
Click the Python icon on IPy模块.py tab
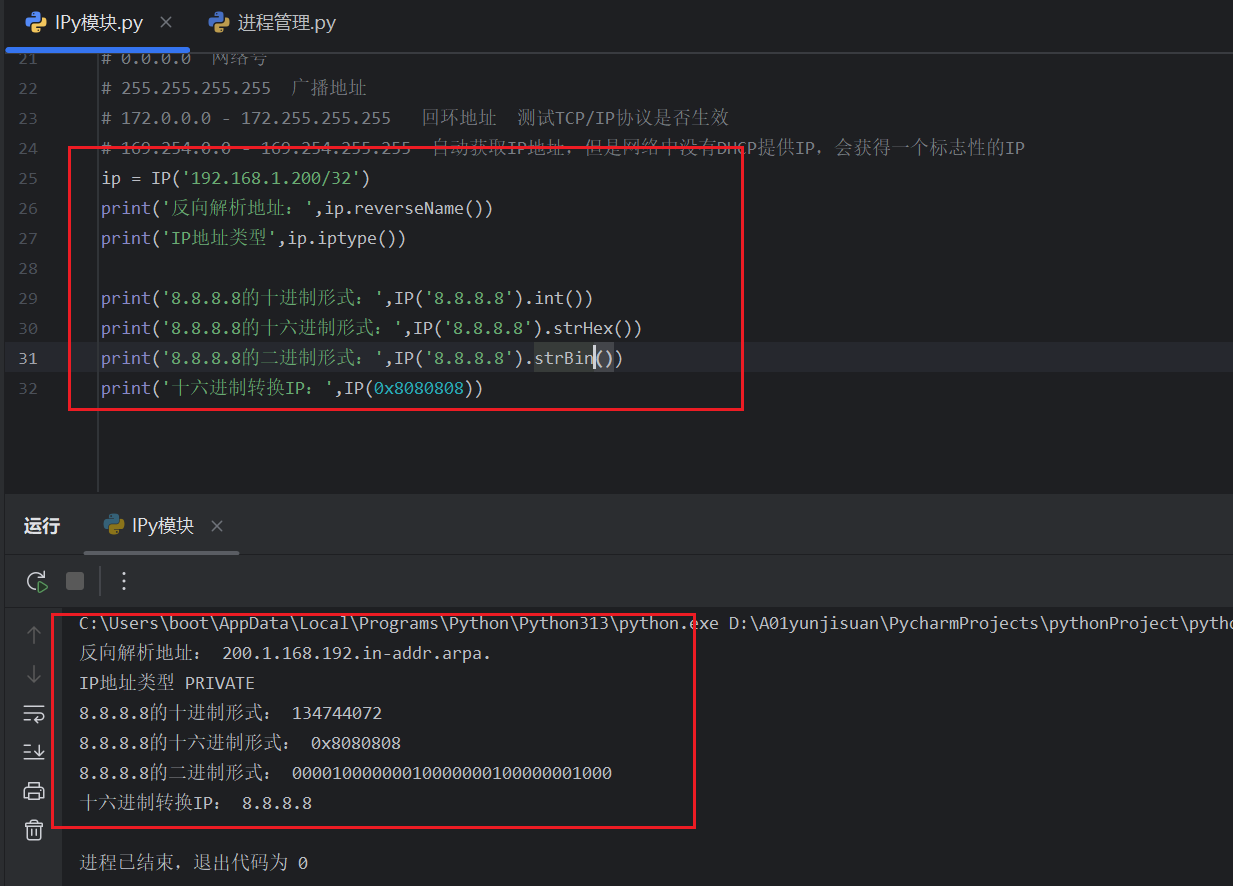[35, 20]
